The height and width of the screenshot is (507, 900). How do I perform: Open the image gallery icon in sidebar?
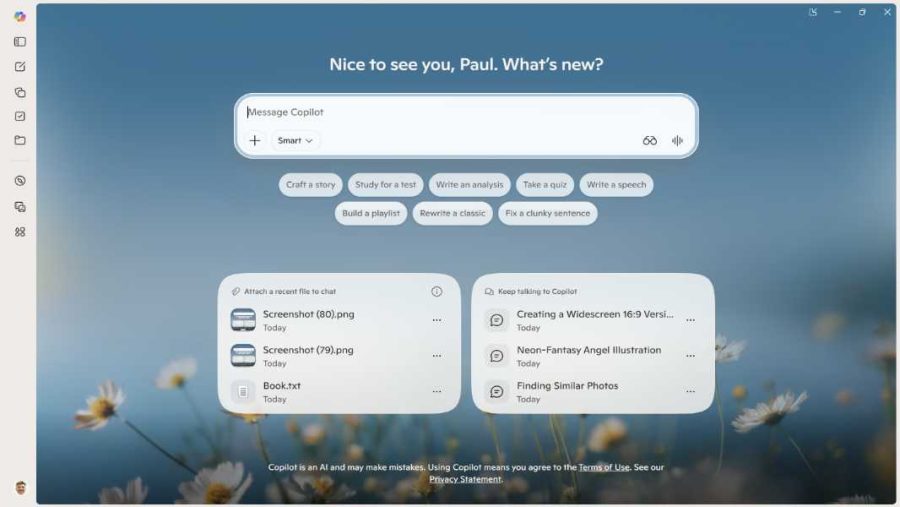coord(20,207)
